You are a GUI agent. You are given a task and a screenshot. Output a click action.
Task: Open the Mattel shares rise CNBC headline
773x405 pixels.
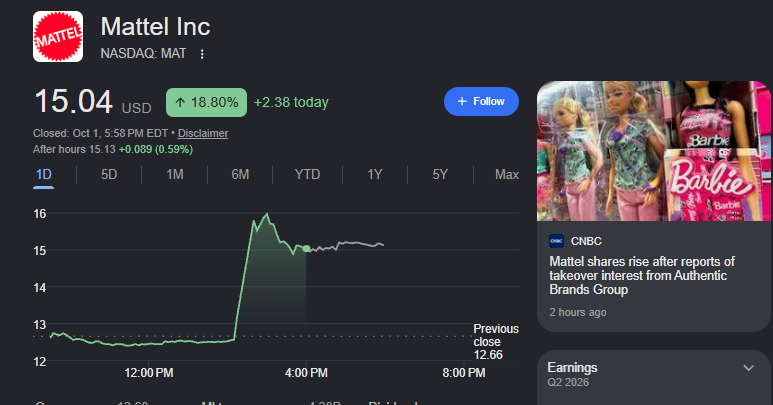[642, 275]
